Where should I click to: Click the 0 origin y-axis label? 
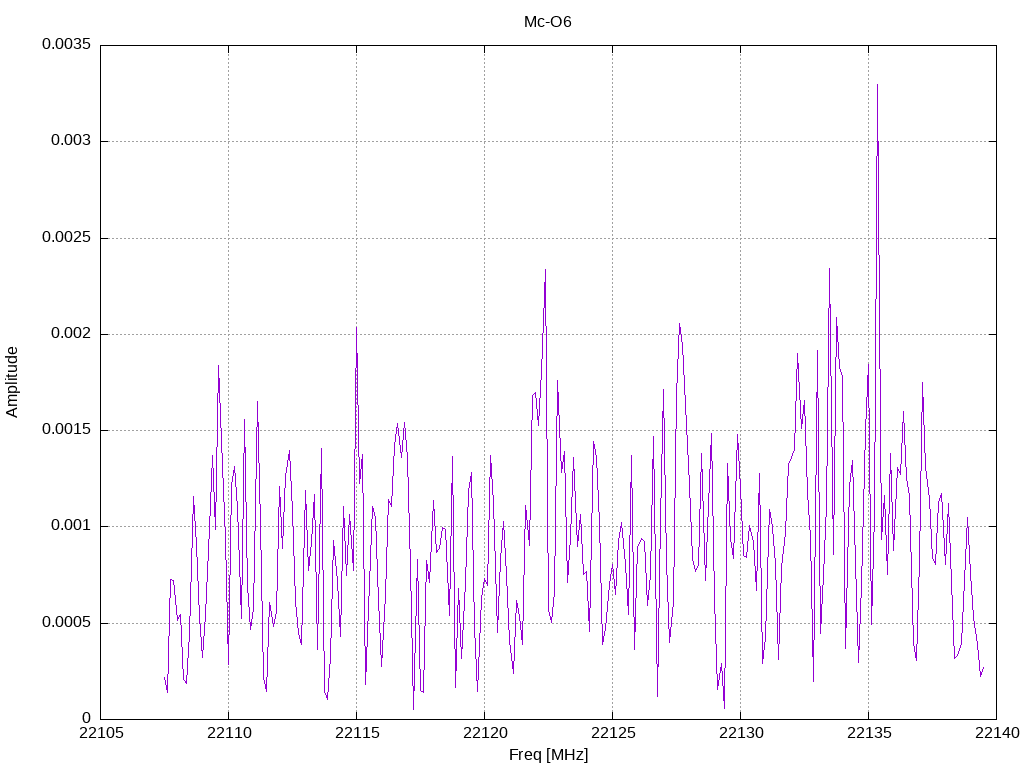pos(87,718)
